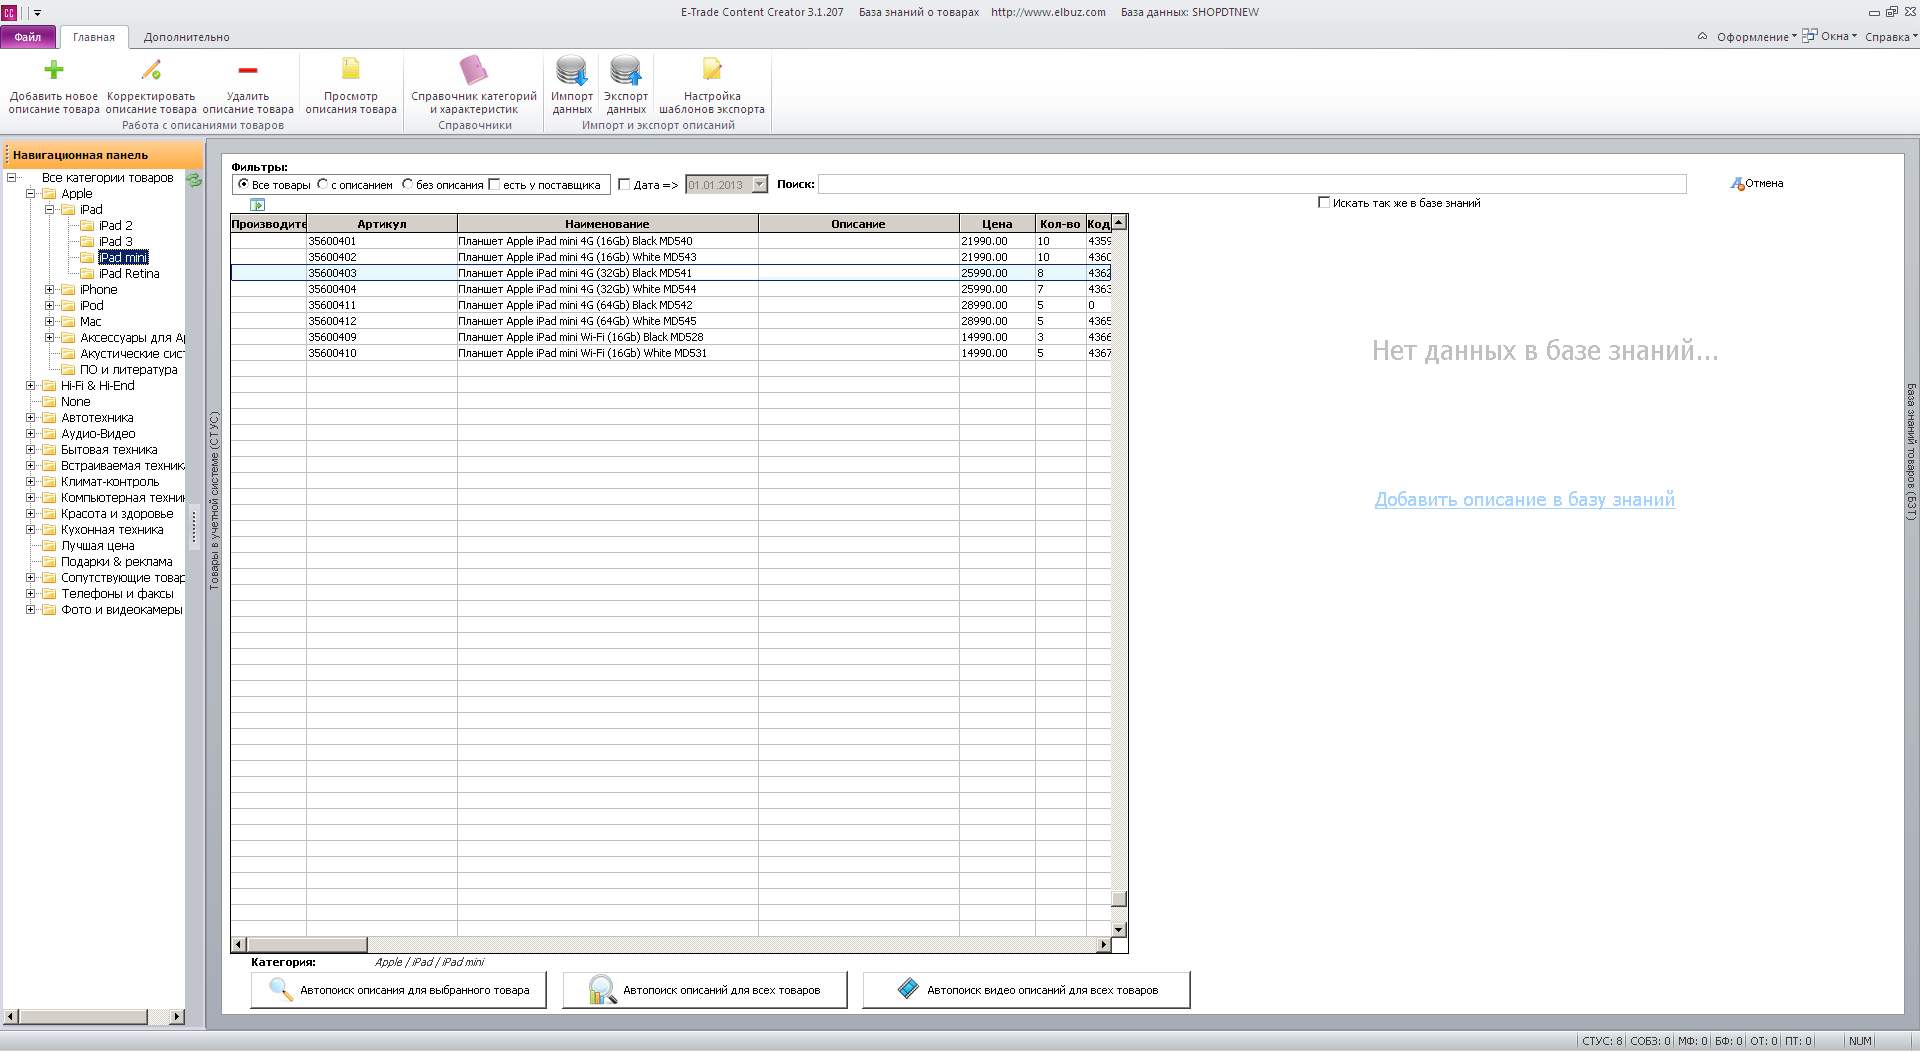Open export template settings icon
Viewport: 1920px width, 1052px height.
point(712,69)
